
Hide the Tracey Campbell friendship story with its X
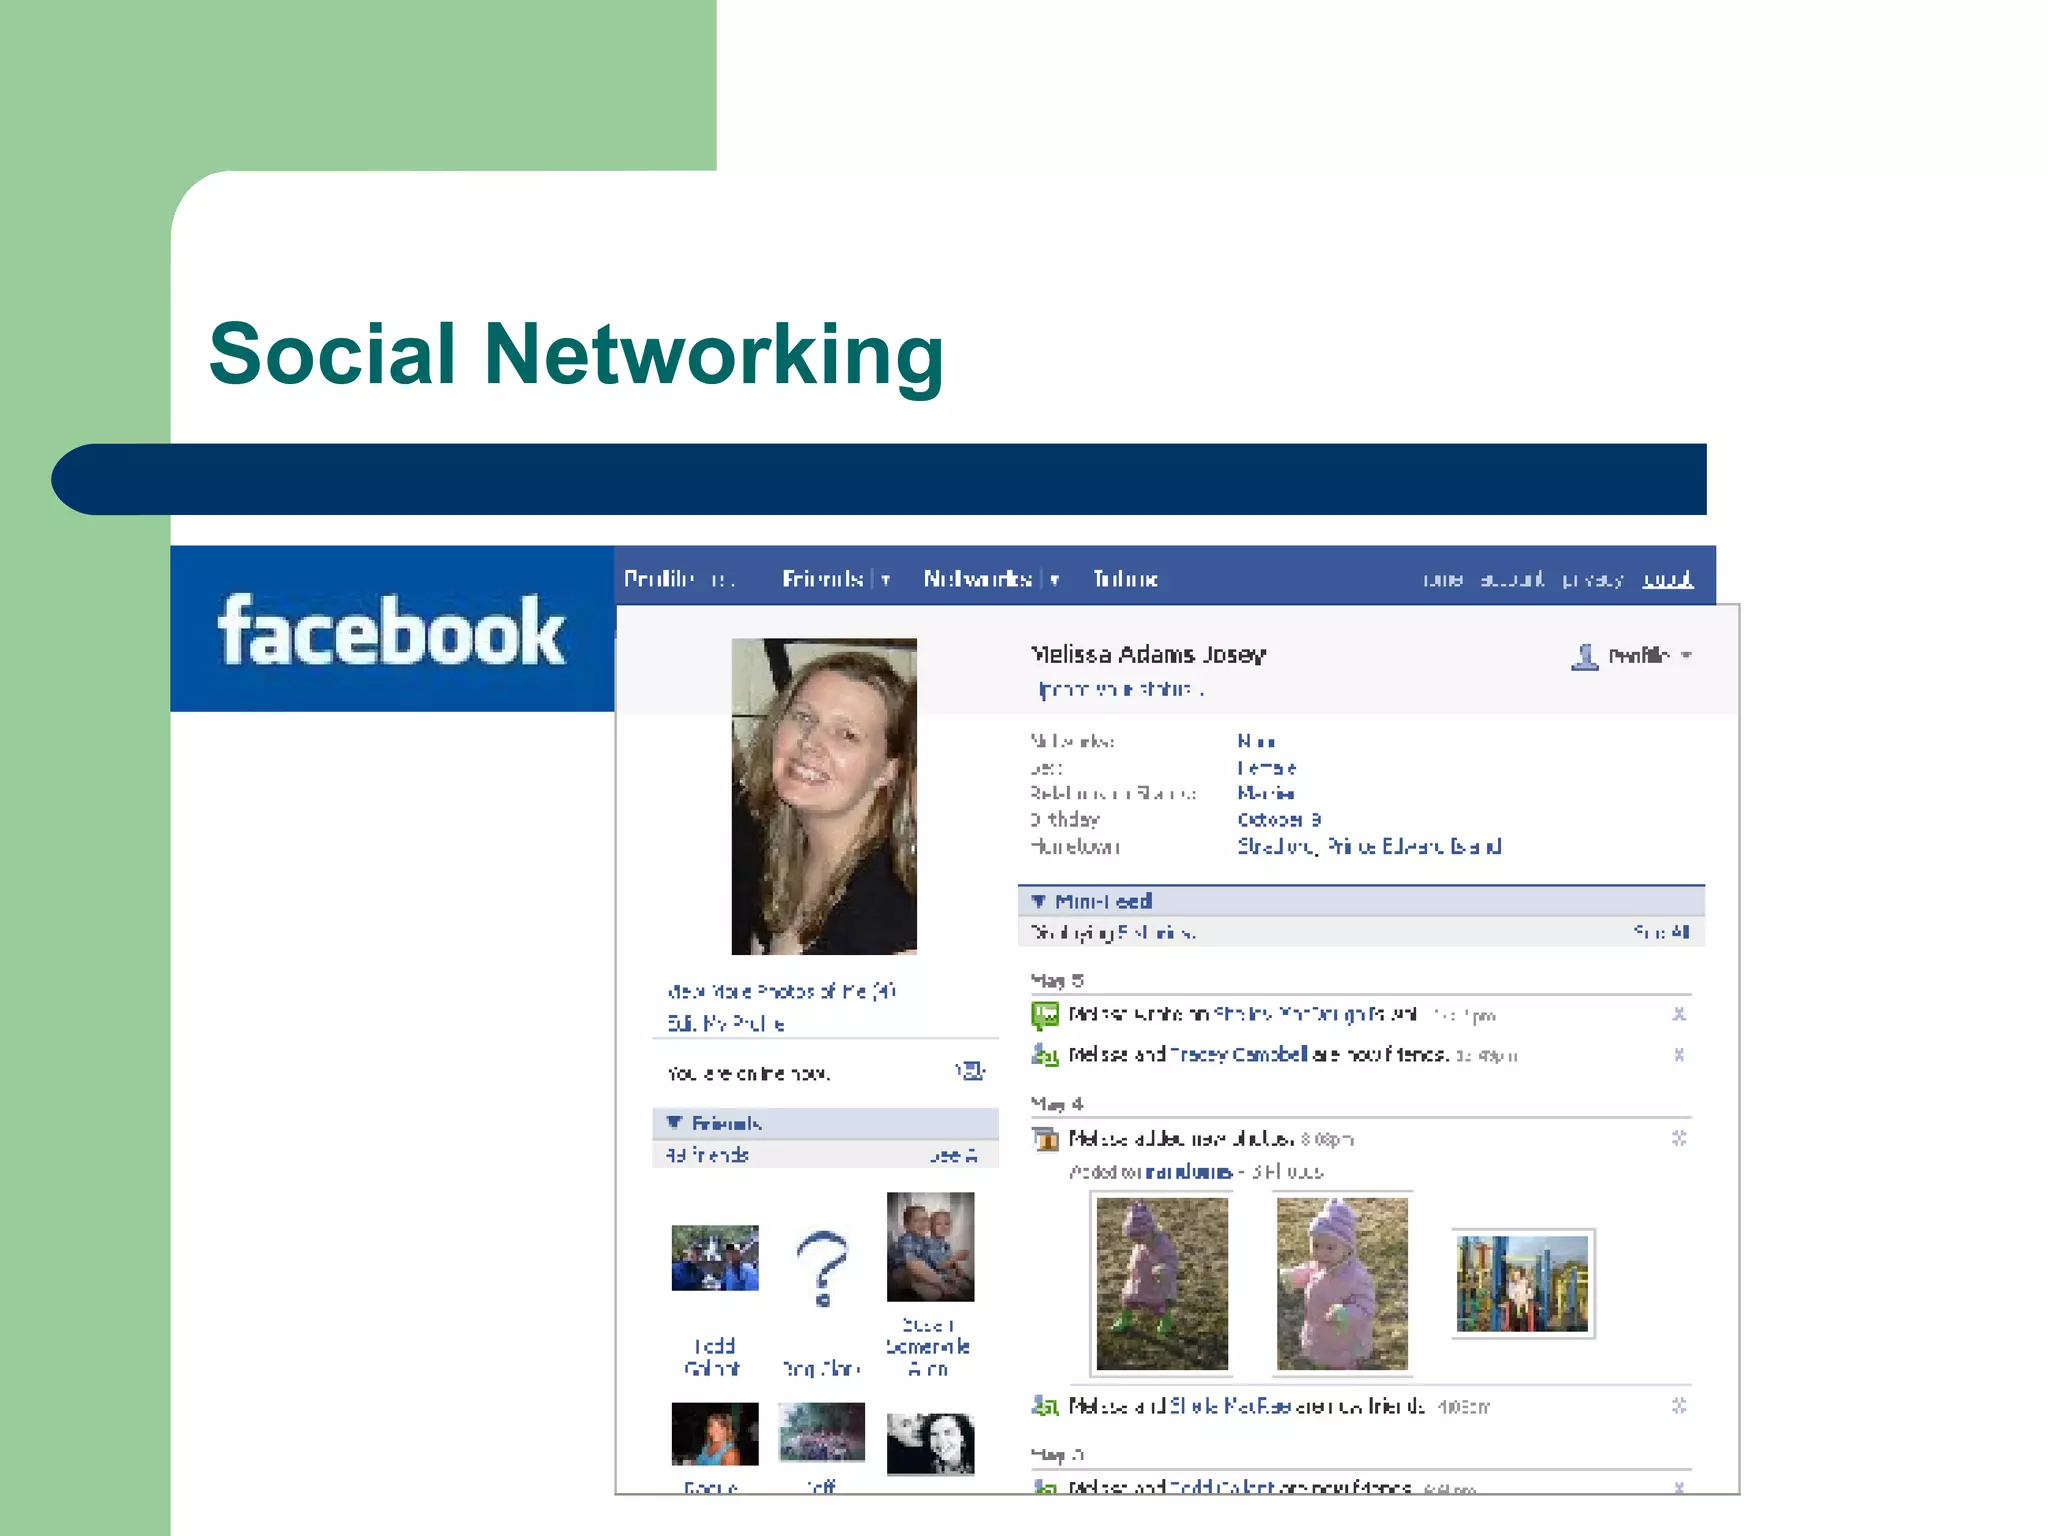click(1679, 1054)
